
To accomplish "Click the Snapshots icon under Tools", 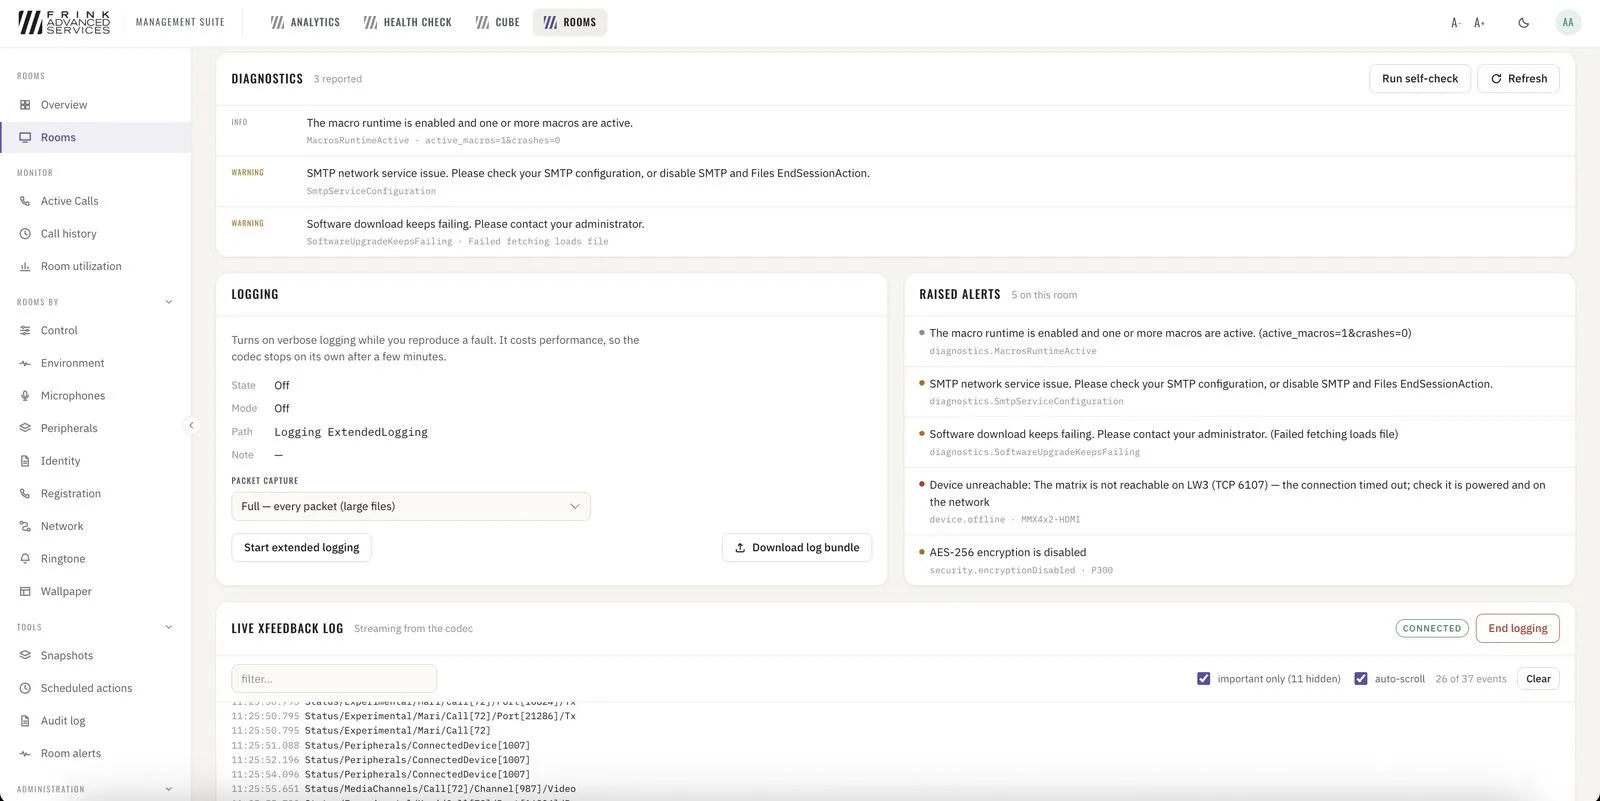I will 25,656.
